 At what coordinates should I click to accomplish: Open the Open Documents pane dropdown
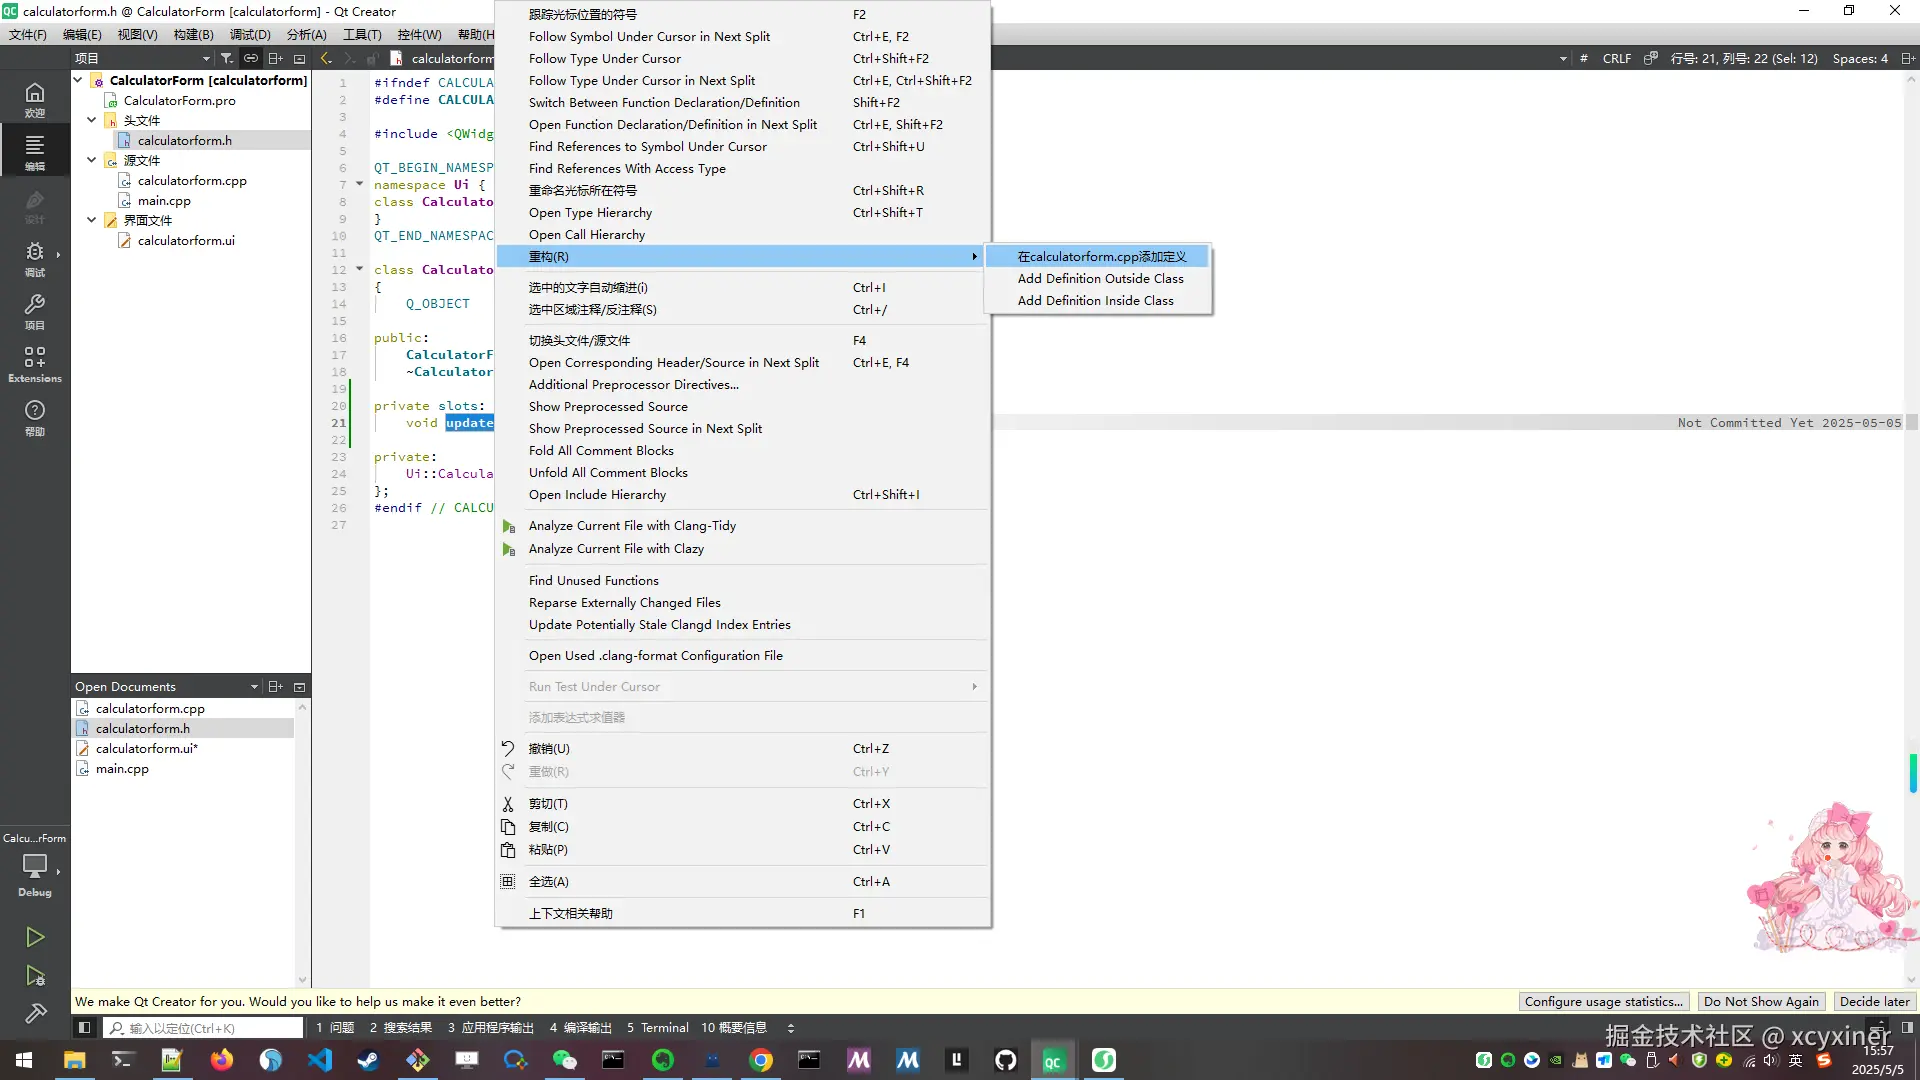click(x=254, y=686)
